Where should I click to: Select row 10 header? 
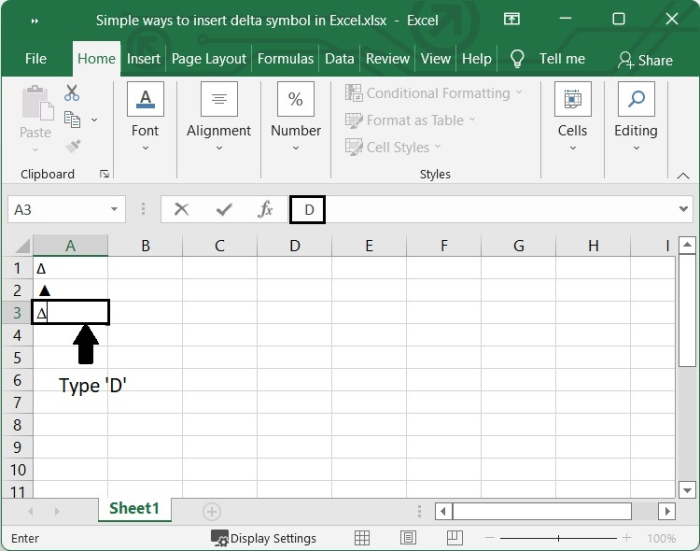click(17, 469)
